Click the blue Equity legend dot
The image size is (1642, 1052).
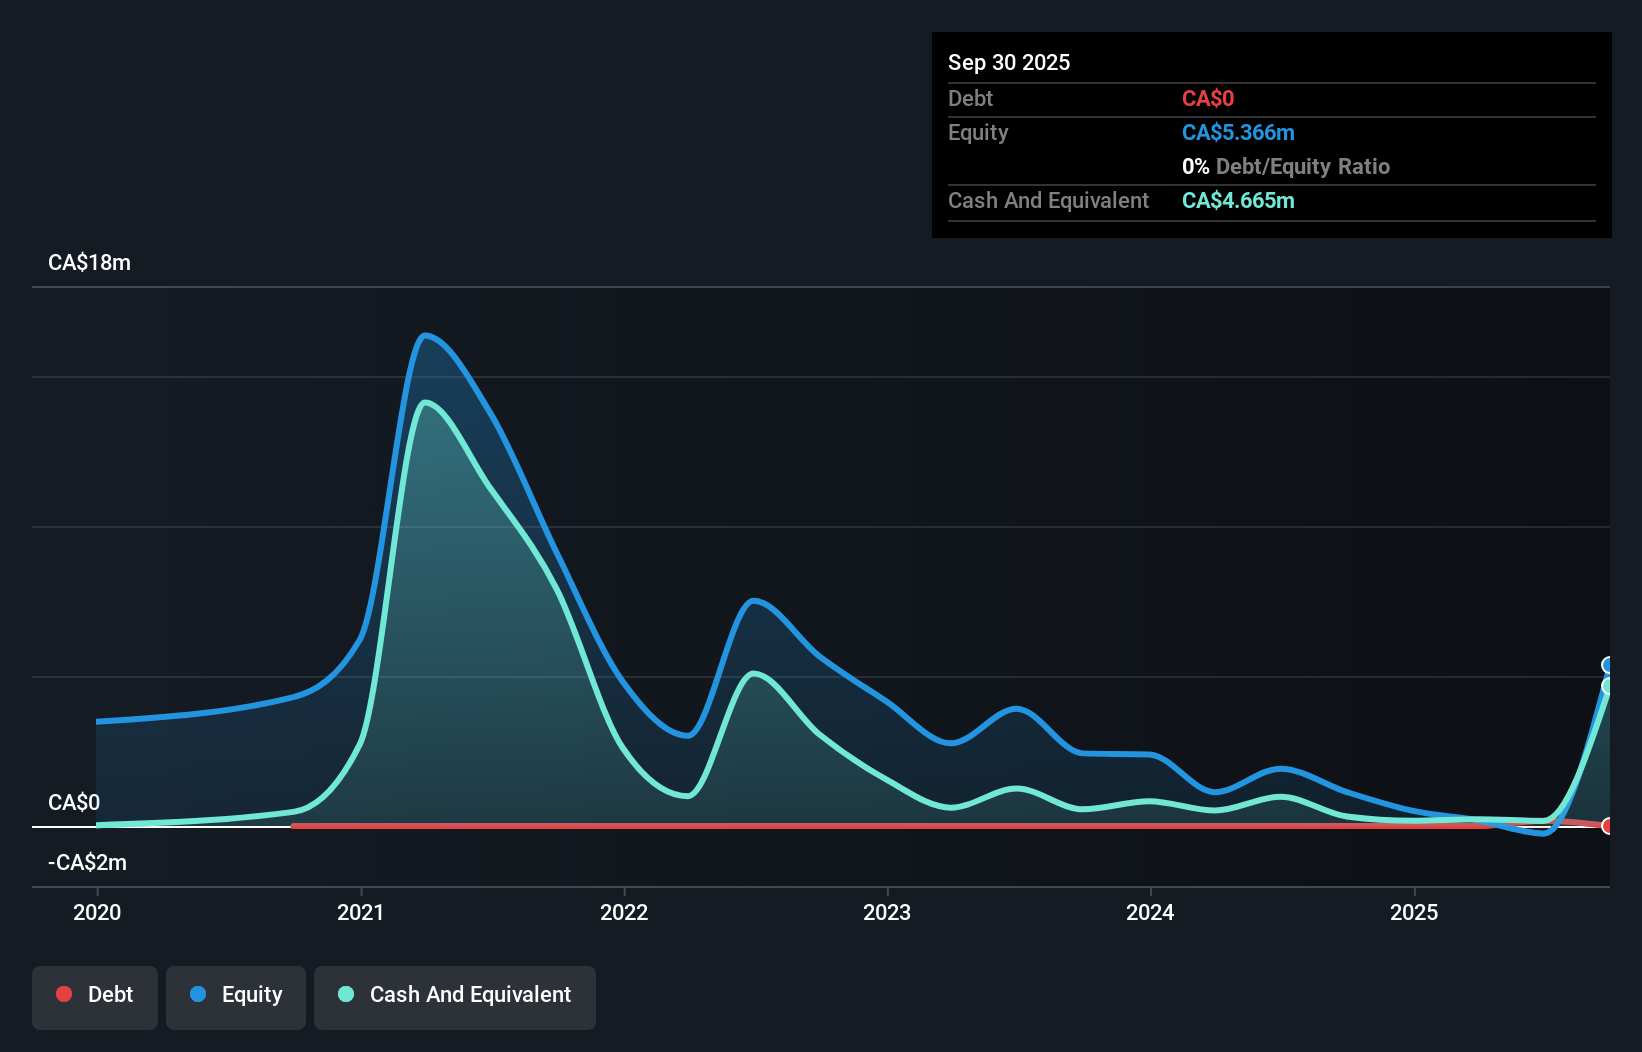(x=199, y=994)
